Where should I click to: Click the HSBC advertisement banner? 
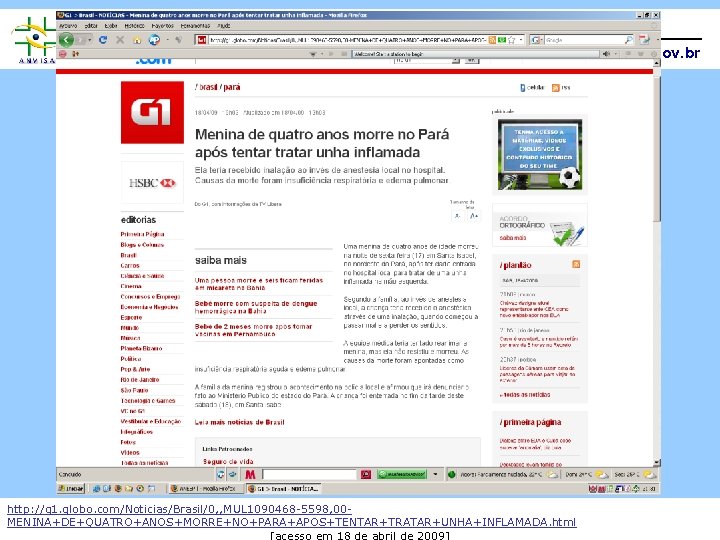[152, 183]
